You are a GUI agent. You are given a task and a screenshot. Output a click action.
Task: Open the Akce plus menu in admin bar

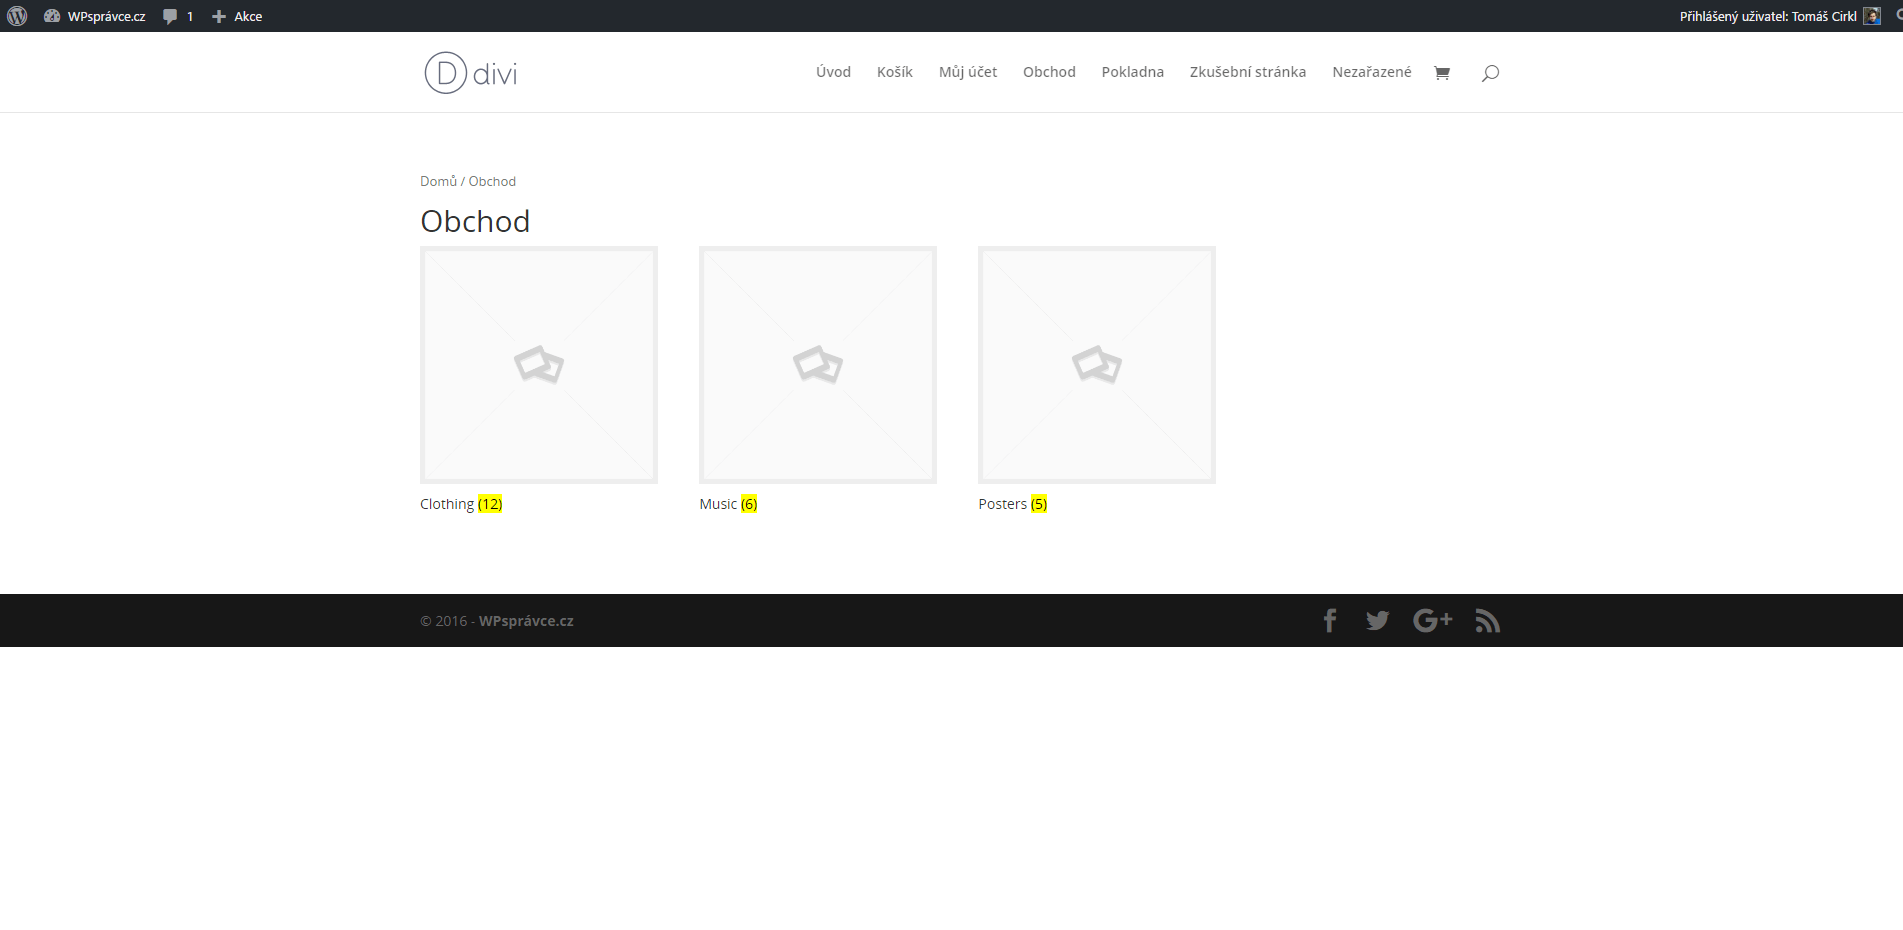pos(237,16)
